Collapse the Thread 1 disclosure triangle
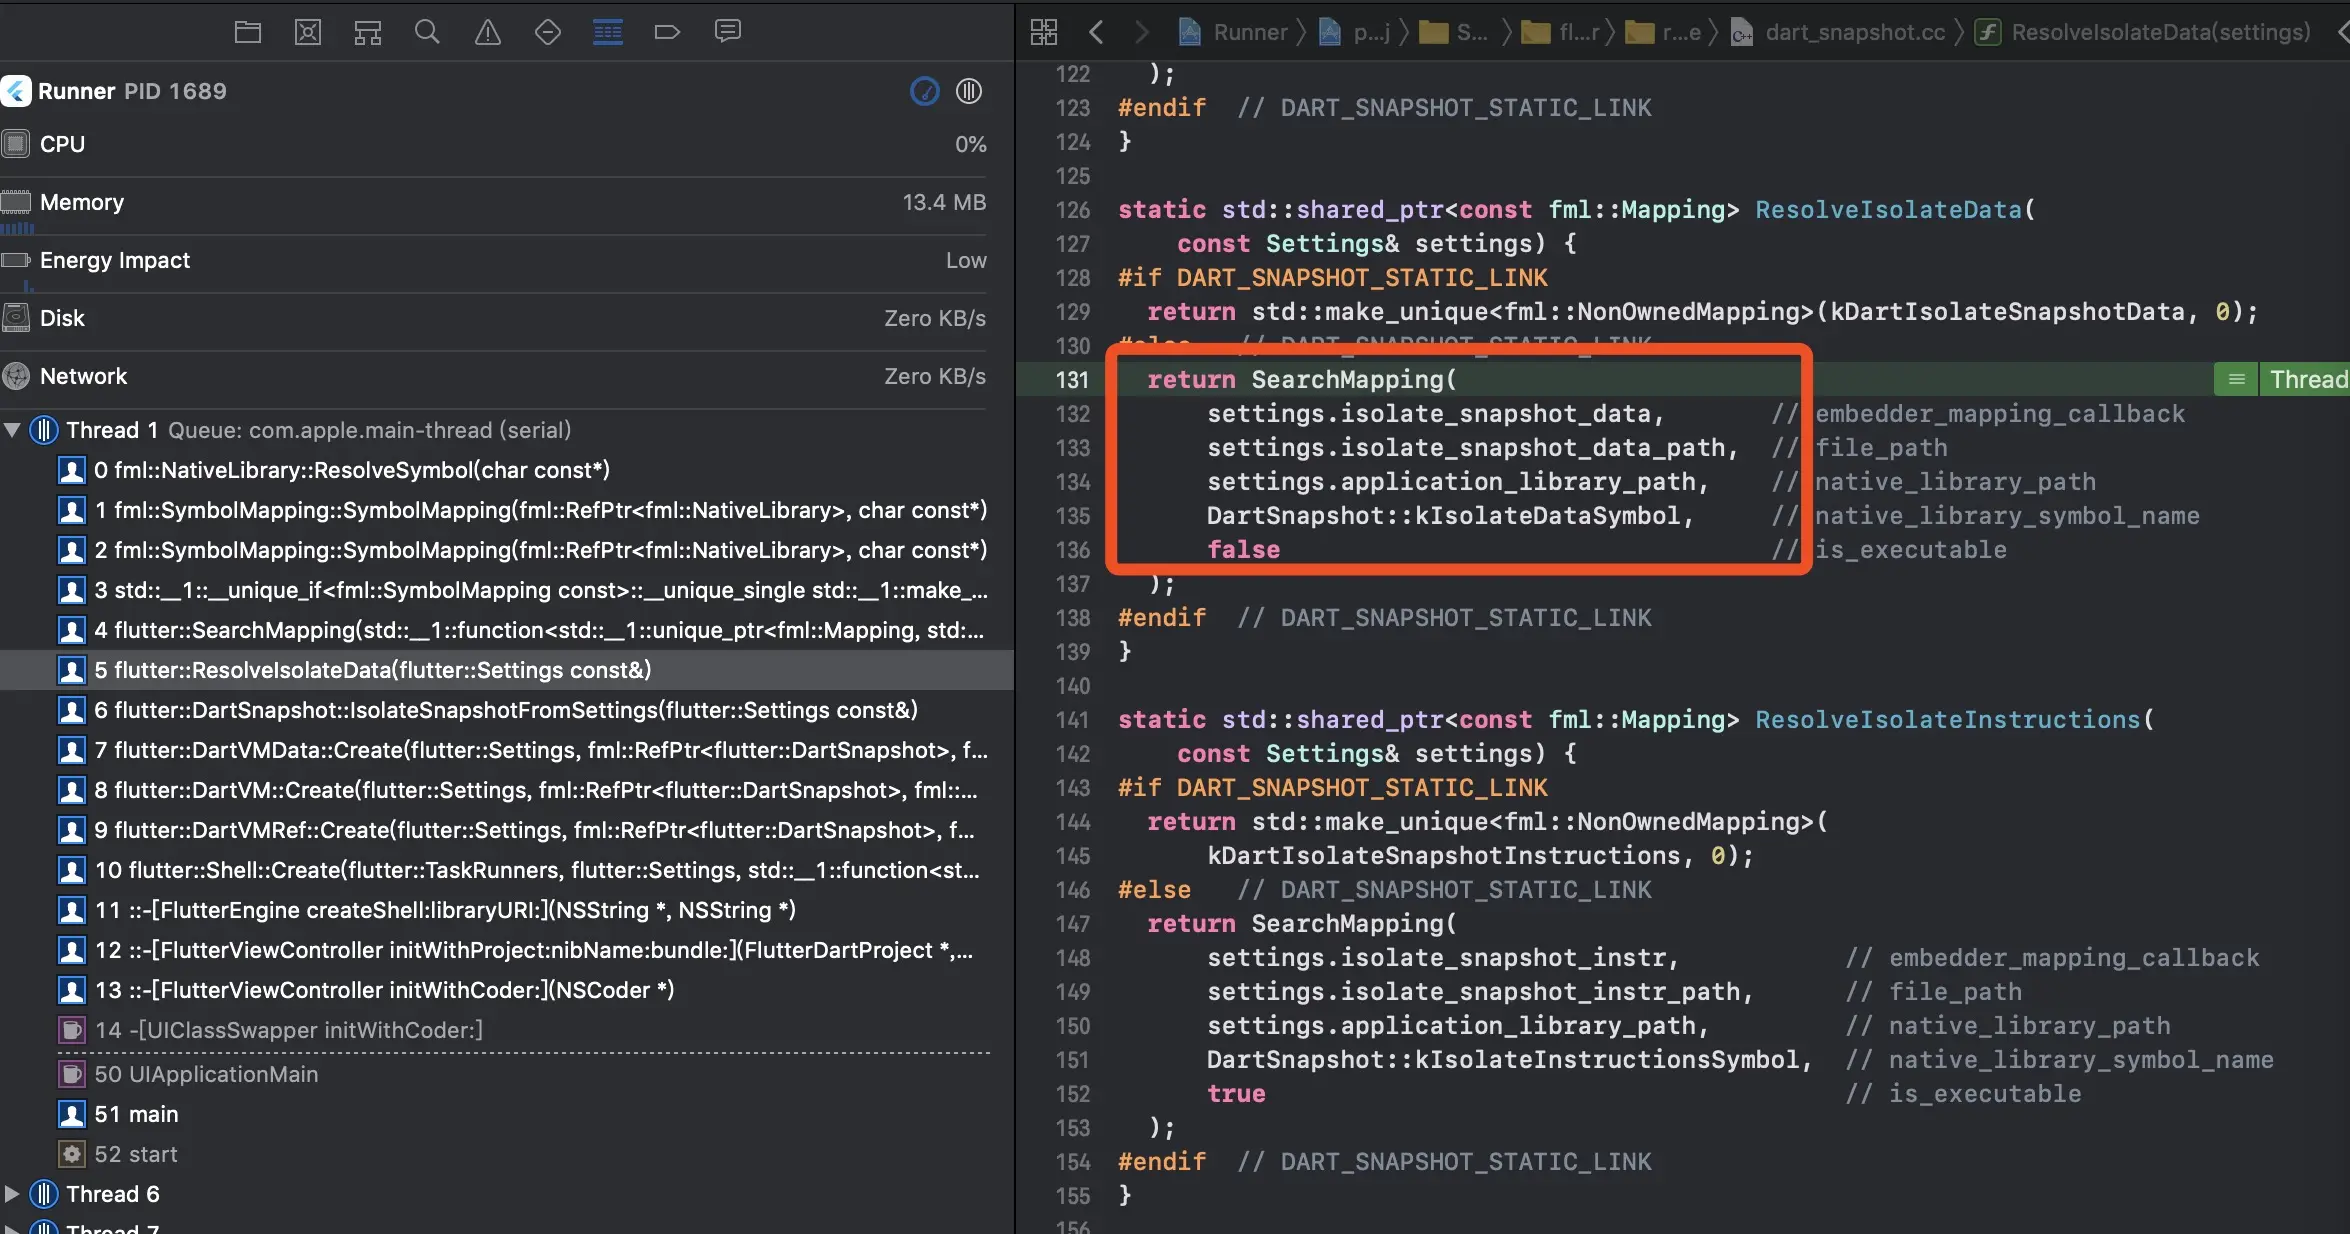 click(12, 430)
